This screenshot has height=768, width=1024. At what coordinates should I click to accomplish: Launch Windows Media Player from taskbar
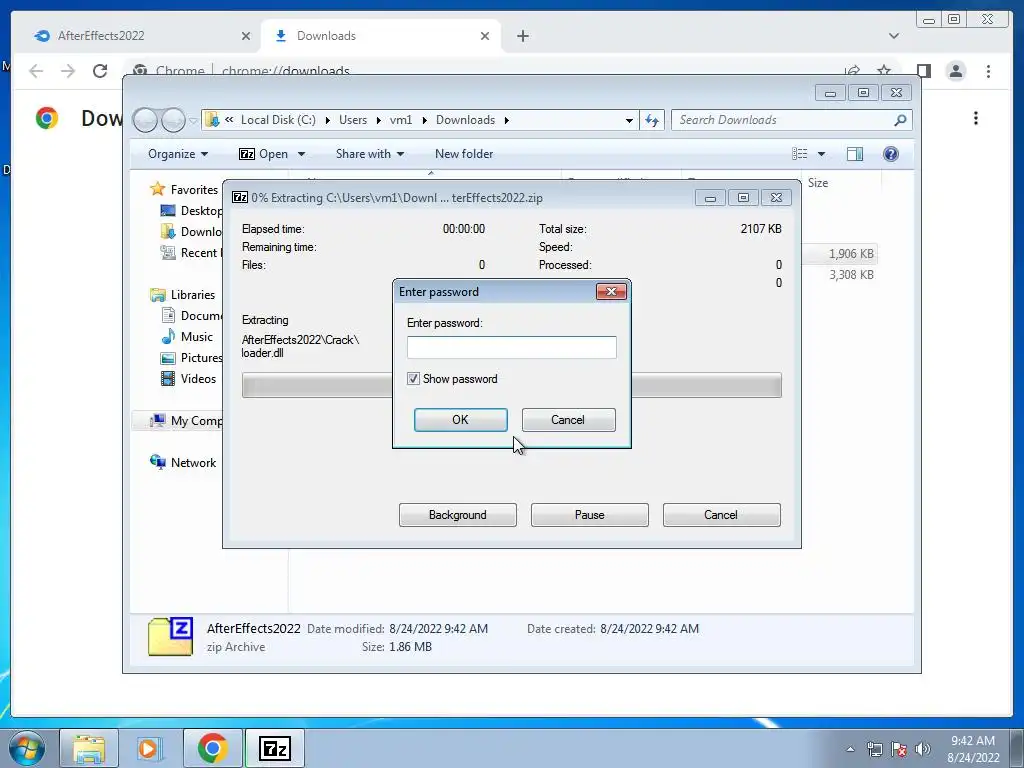150,748
